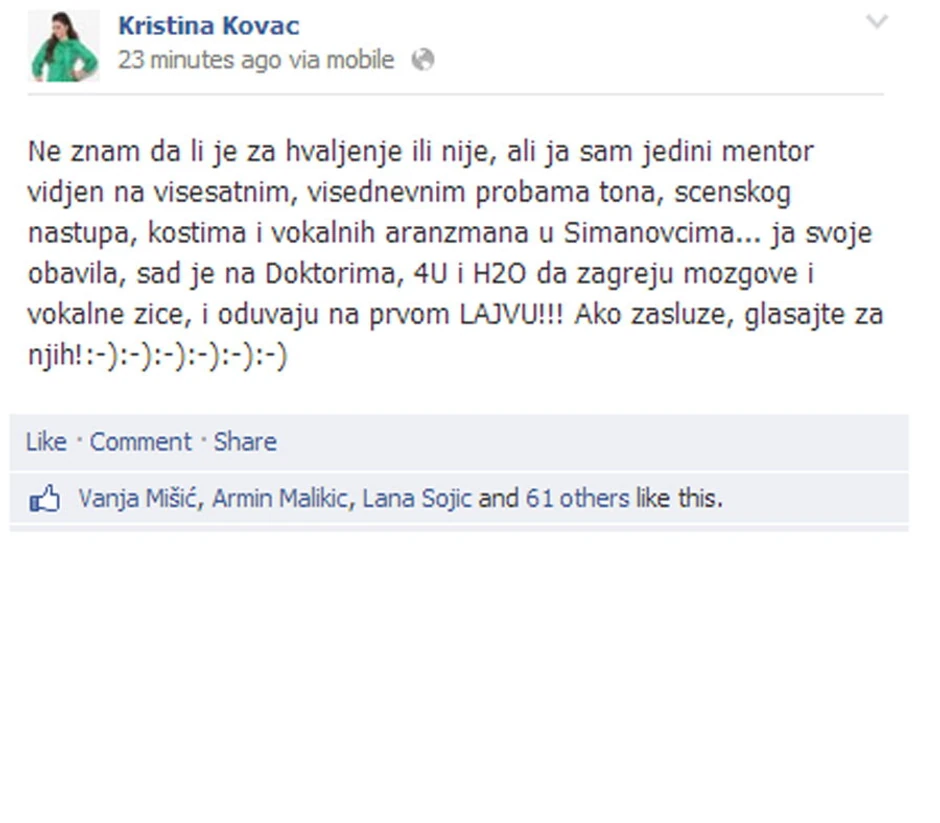Click the thumbs-up icon beside likers

[x=45, y=499]
